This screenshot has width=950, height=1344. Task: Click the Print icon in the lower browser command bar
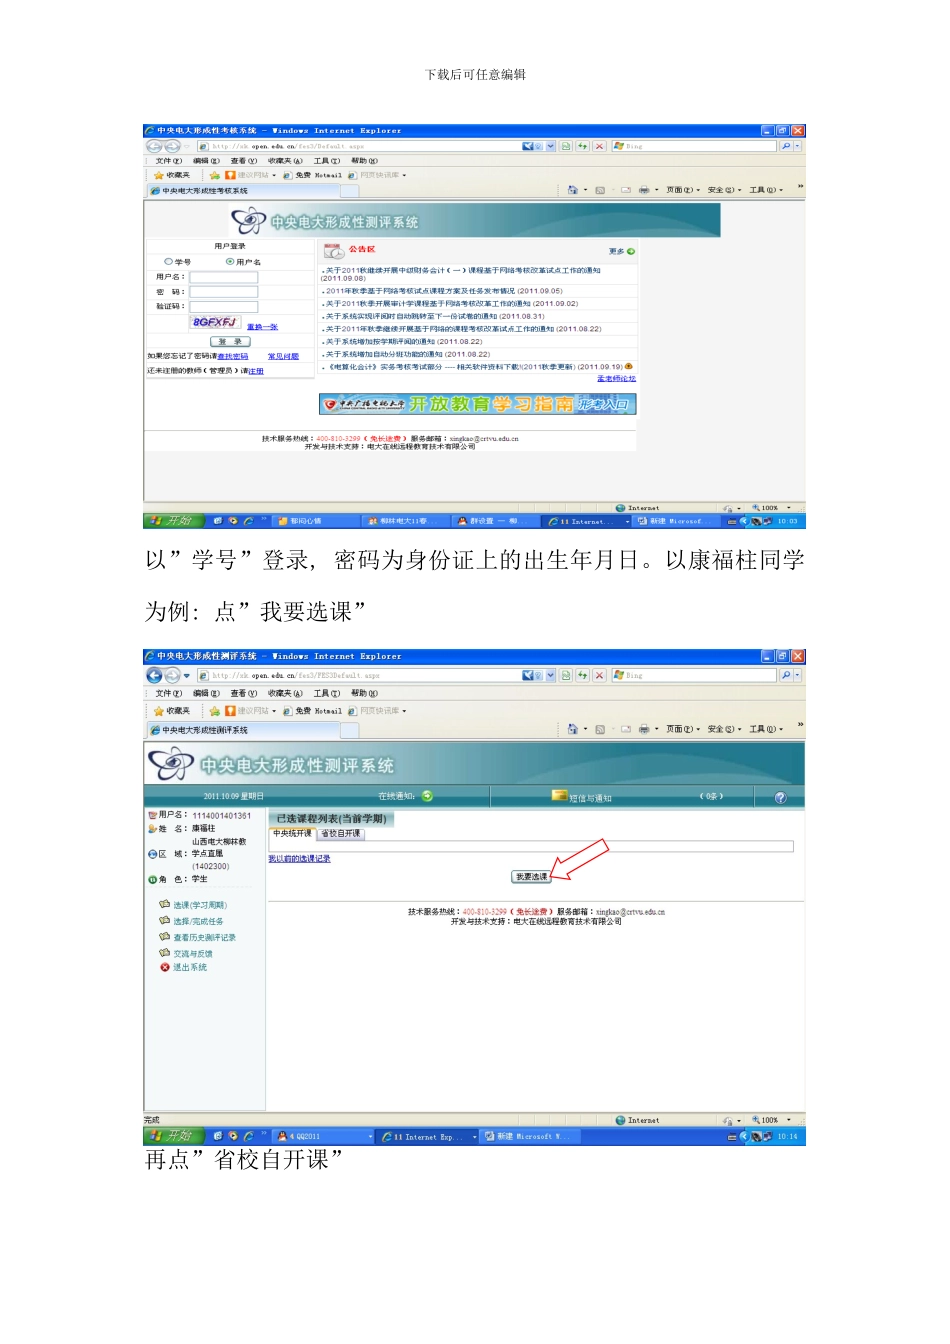coord(643,729)
